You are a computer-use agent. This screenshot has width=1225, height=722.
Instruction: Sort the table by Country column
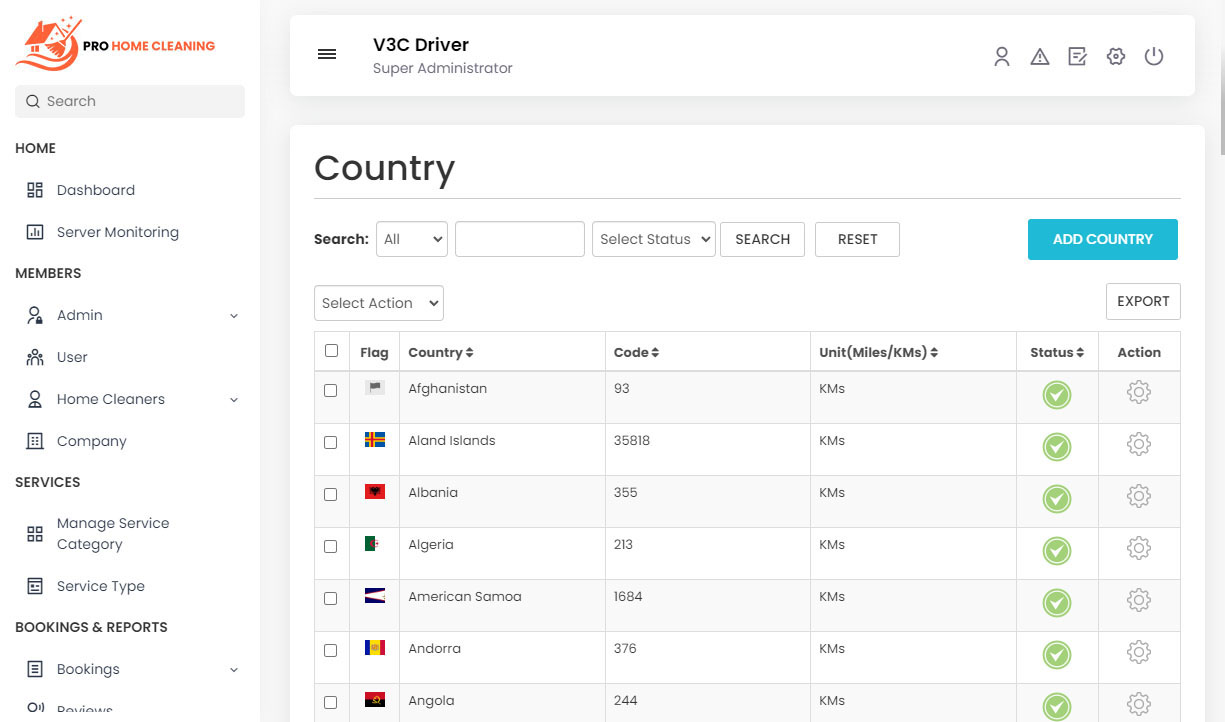441,353
